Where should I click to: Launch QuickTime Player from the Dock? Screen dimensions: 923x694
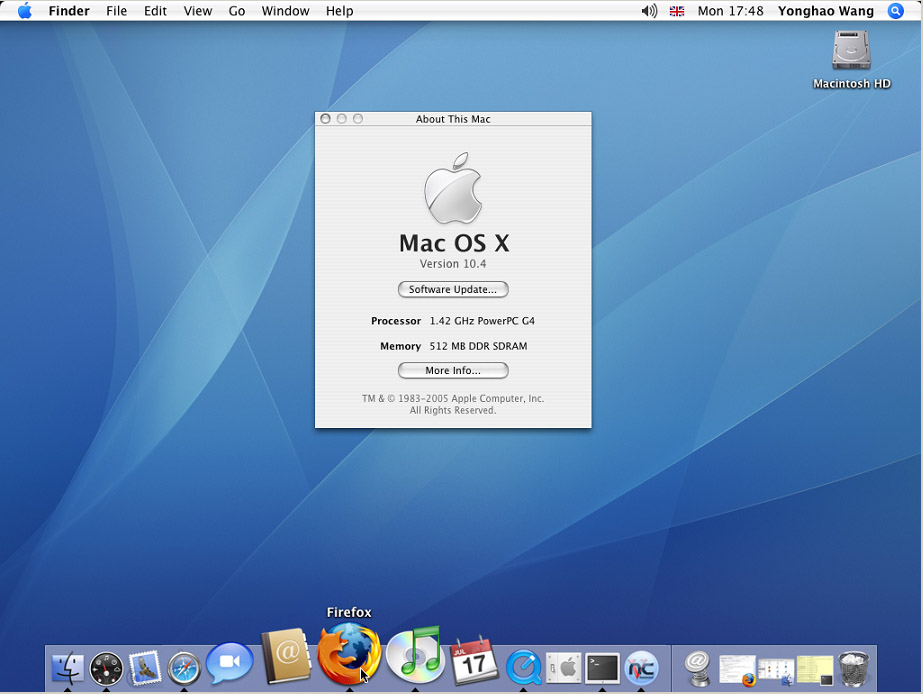[x=523, y=668]
